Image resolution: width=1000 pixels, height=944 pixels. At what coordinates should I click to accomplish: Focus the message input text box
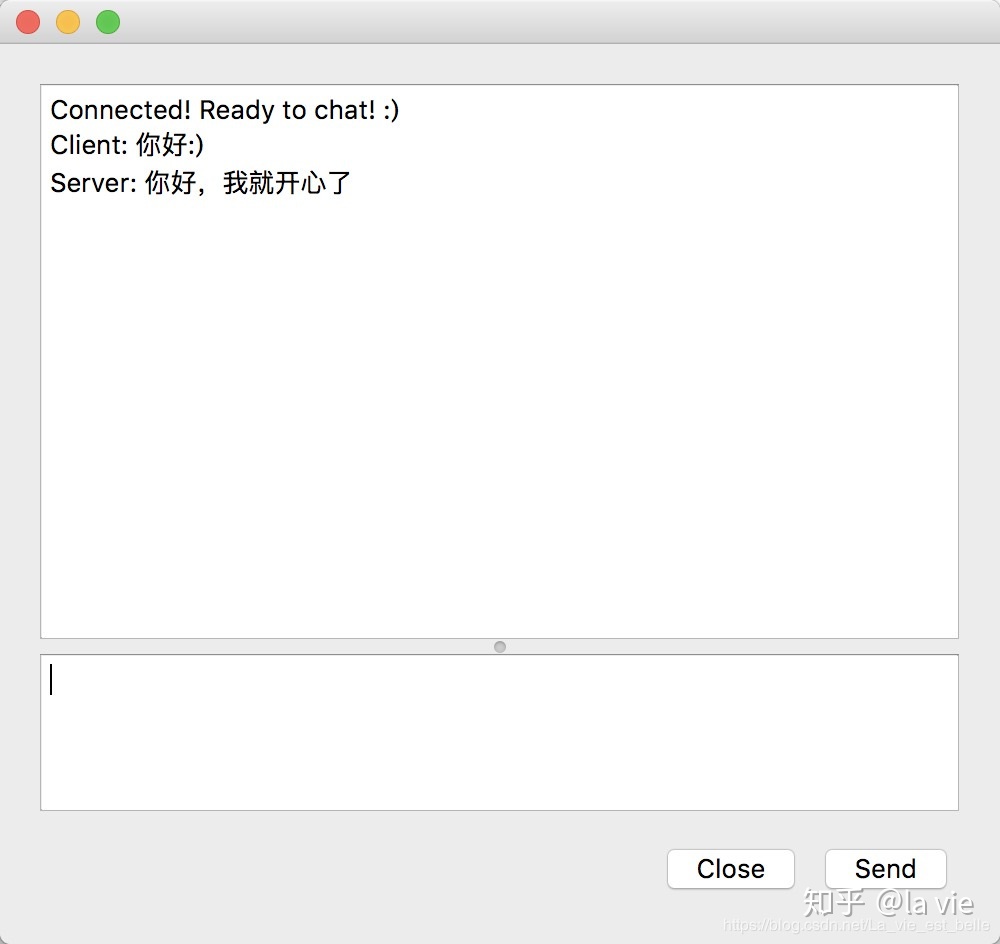click(x=499, y=732)
